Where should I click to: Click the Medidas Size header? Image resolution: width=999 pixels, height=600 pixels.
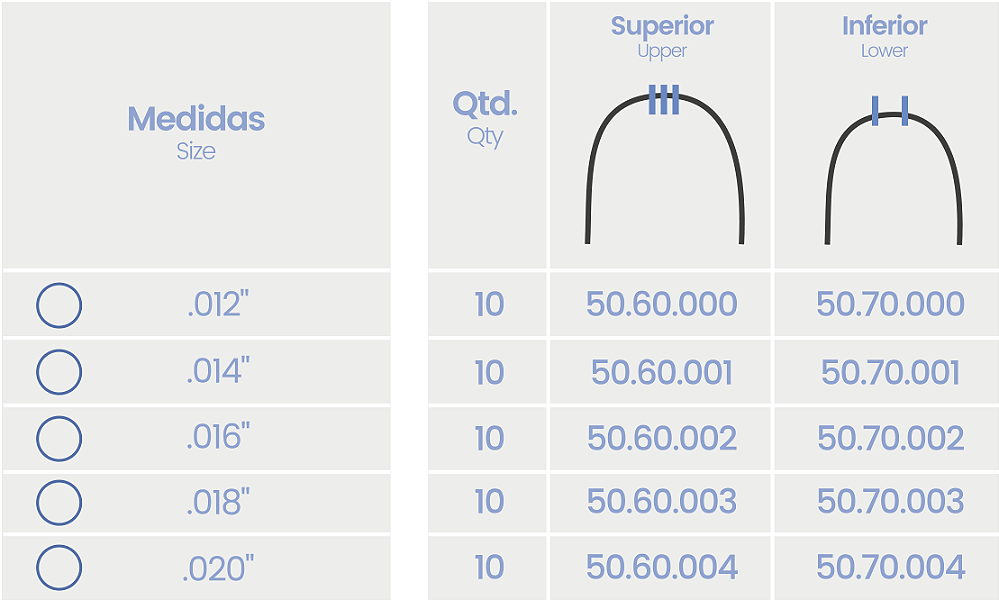[x=196, y=132]
